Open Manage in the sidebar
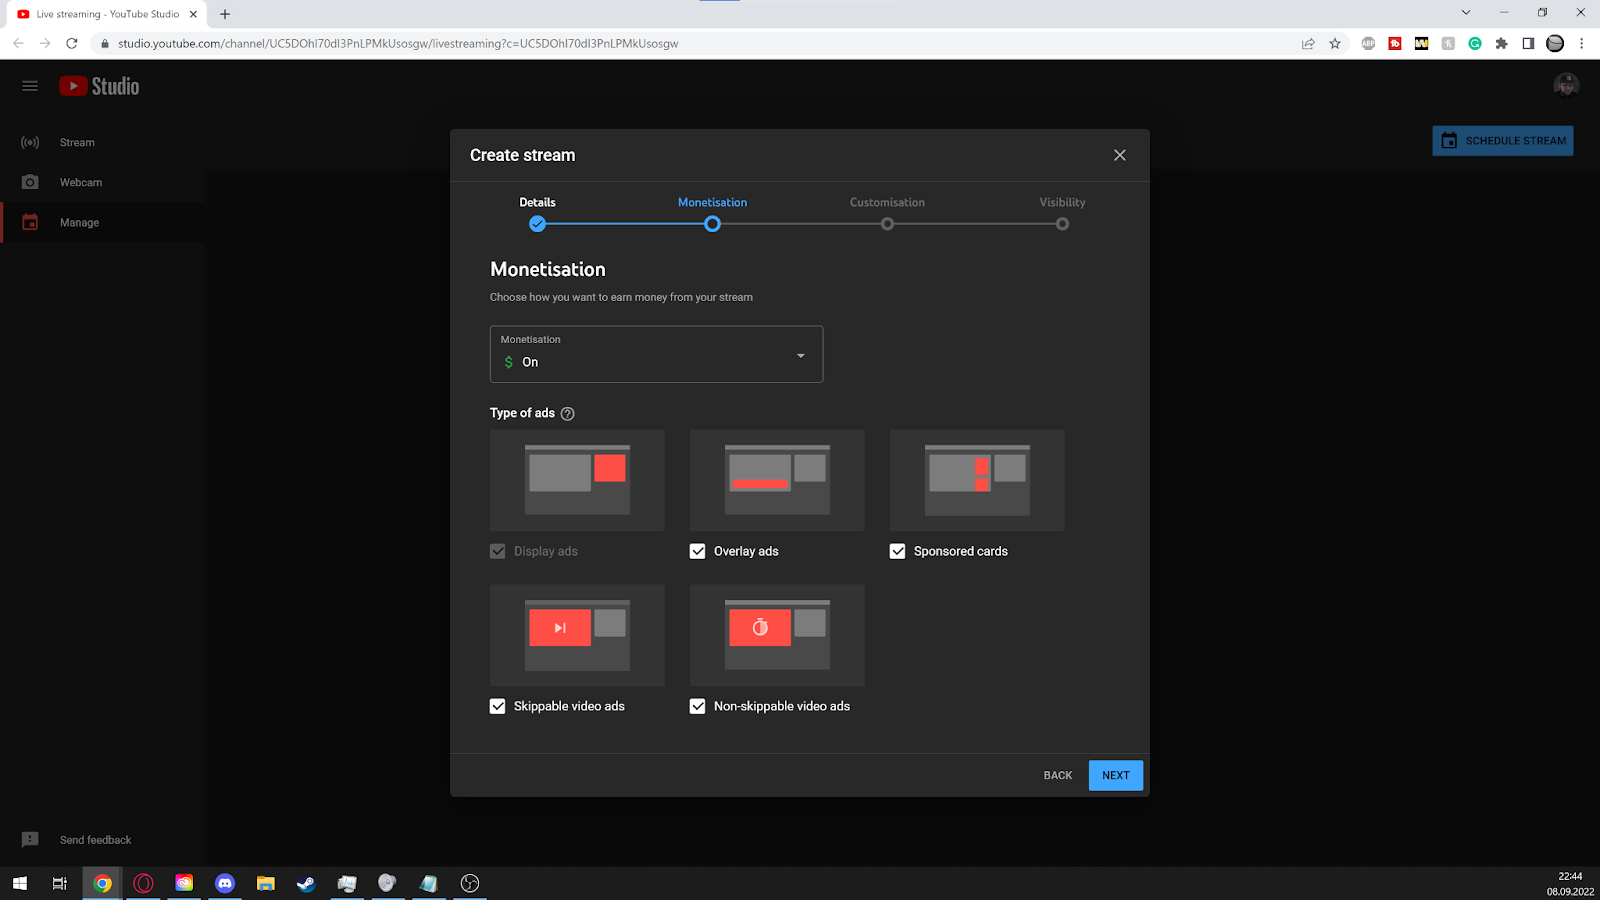The image size is (1600, 900). [x=102, y=222]
